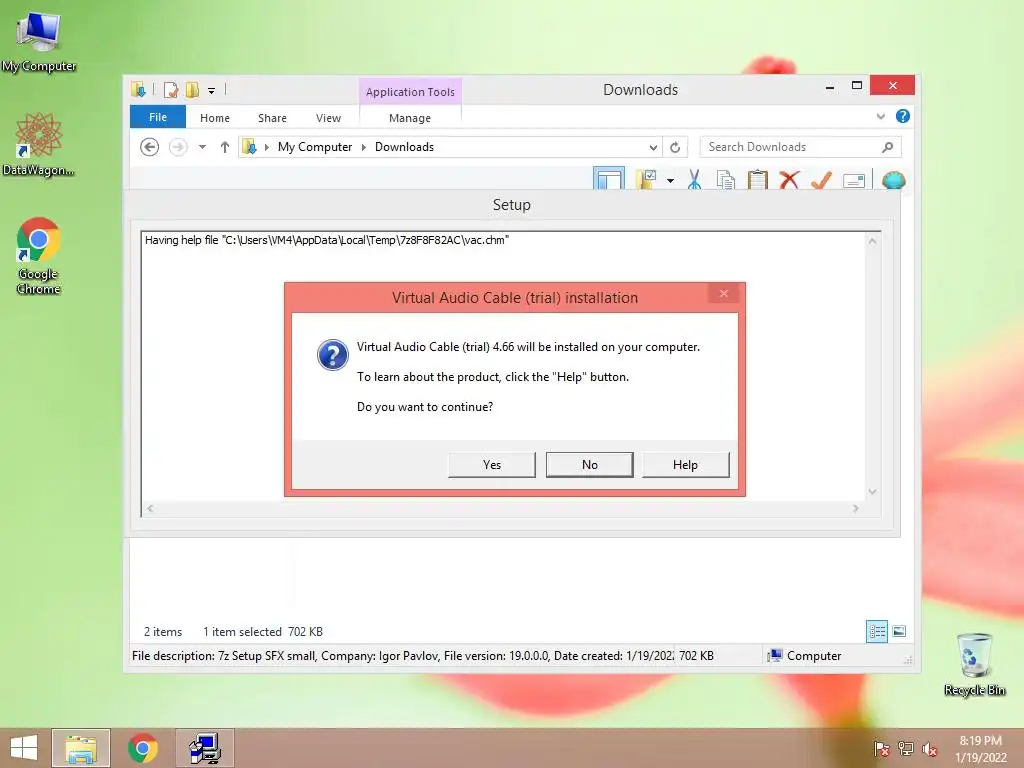Expand the ribbon with the chevron
This screenshot has width=1024, height=768.
880,116
